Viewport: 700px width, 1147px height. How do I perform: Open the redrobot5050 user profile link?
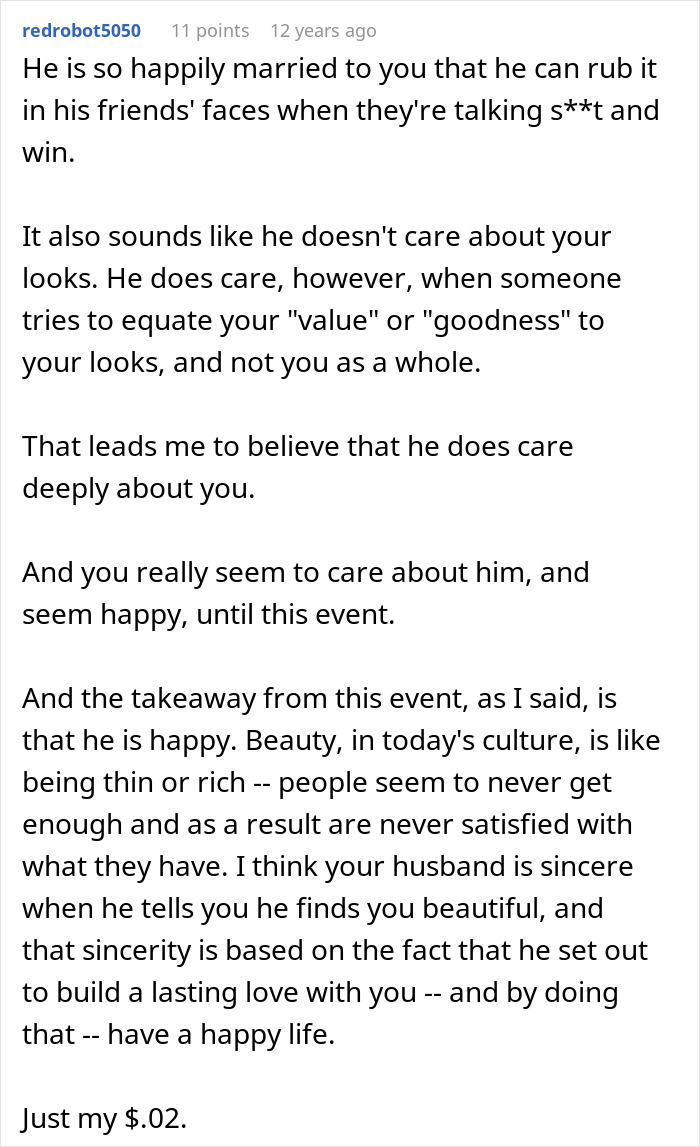coord(81,31)
